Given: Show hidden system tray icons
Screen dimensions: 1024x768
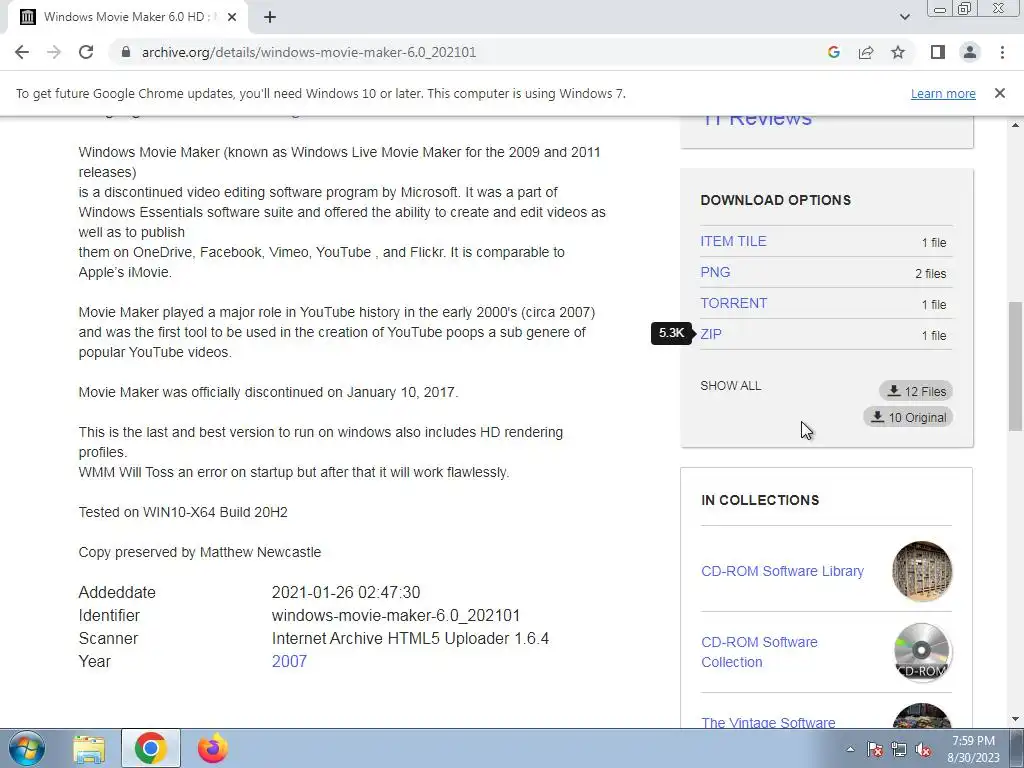Looking at the screenshot, I should pyautogui.click(x=850, y=749).
